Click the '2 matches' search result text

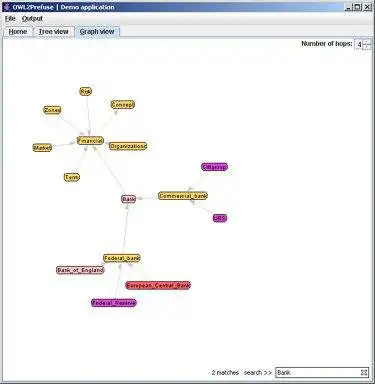(x=225, y=373)
